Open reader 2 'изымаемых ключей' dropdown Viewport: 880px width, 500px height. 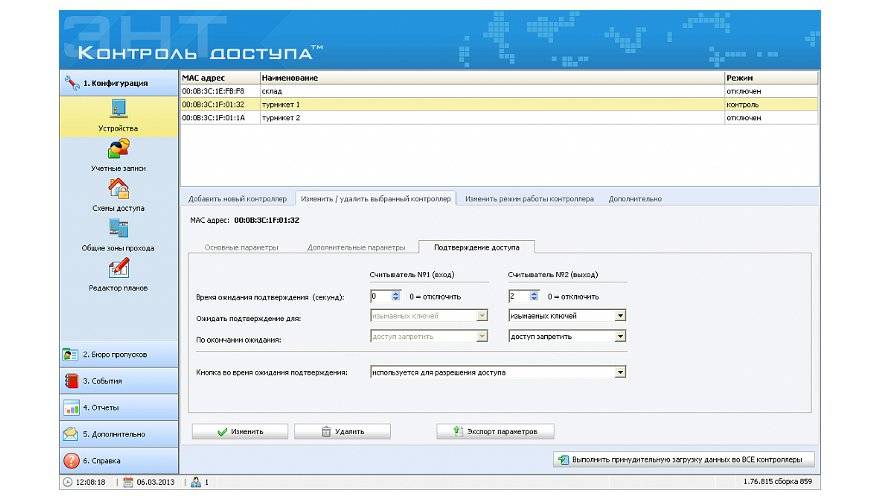click(620, 316)
